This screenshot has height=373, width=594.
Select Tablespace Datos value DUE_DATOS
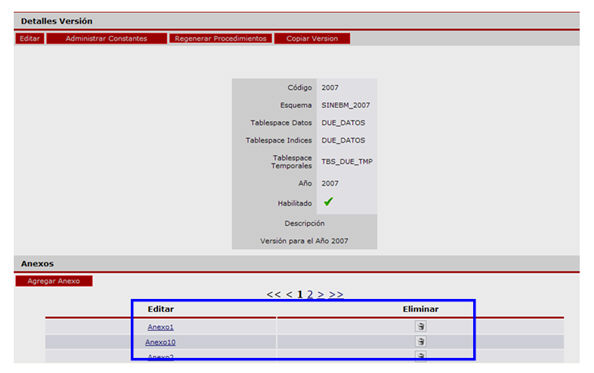tap(343, 123)
